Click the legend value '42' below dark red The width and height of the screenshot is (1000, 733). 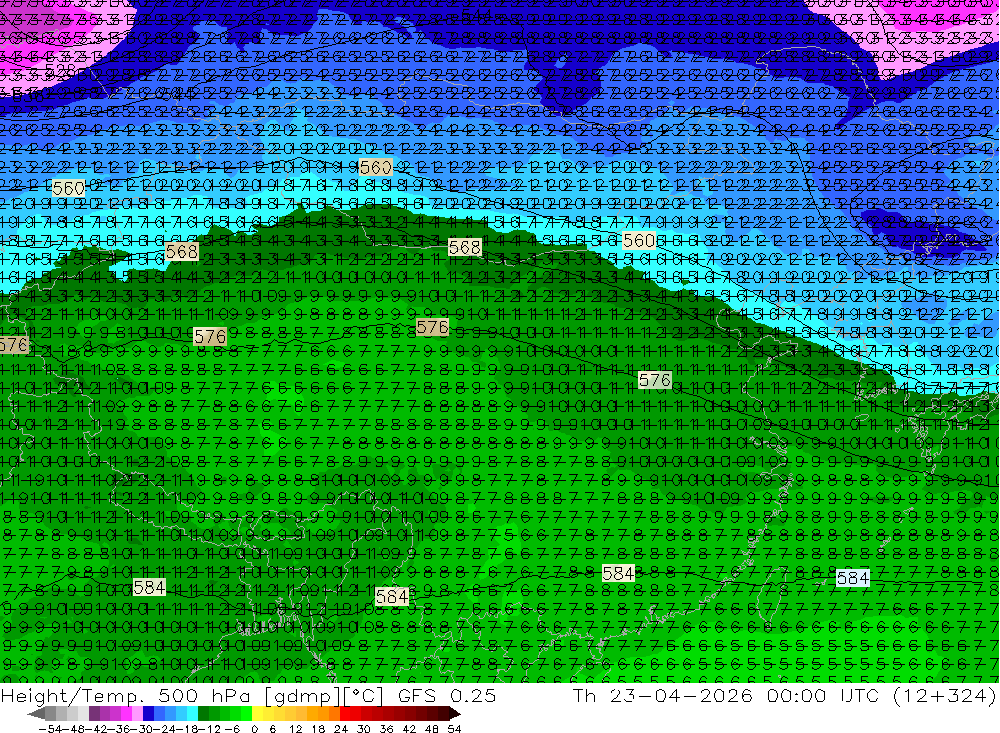click(409, 729)
